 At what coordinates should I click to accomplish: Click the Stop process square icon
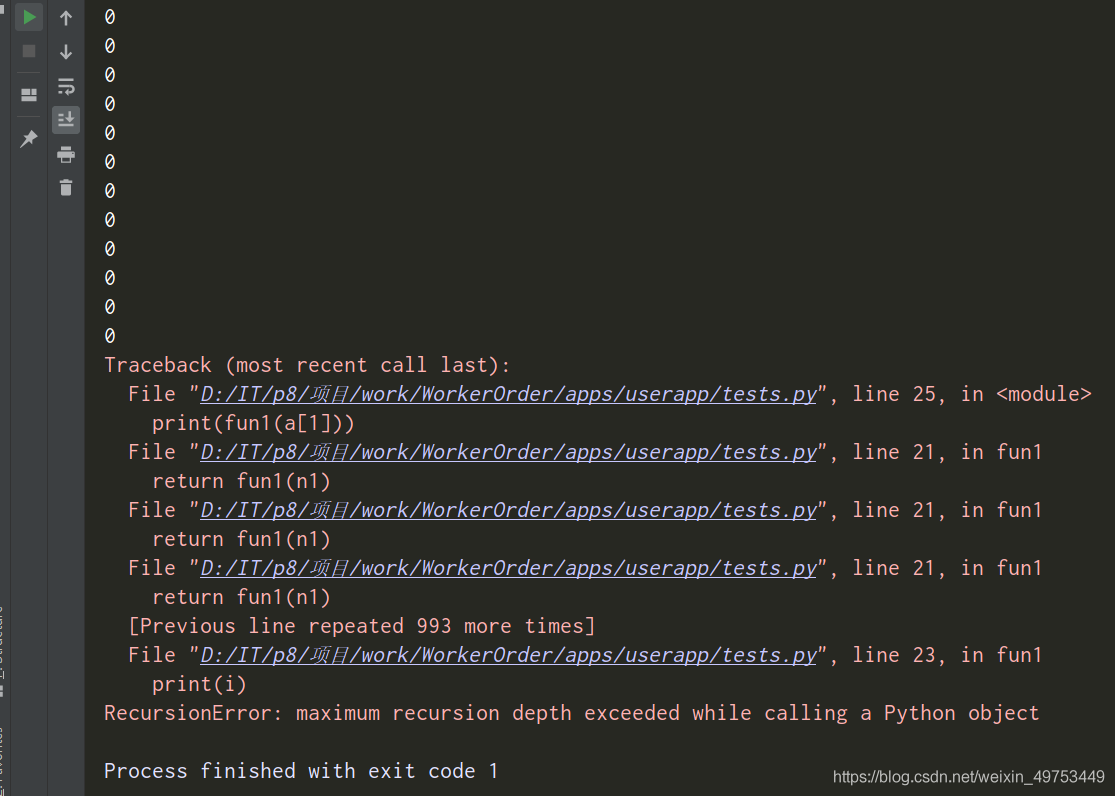pyautogui.click(x=29, y=51)
